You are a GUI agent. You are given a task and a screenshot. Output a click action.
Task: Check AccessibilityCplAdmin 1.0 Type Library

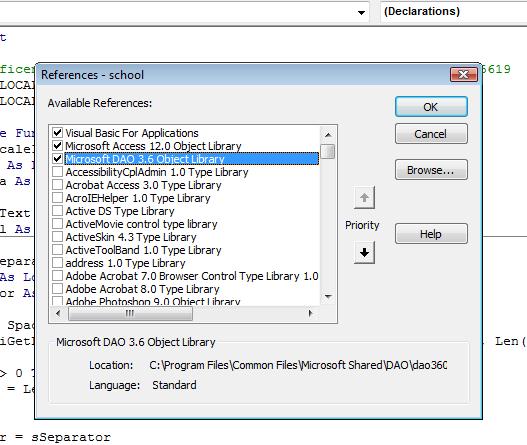point(57,171)
